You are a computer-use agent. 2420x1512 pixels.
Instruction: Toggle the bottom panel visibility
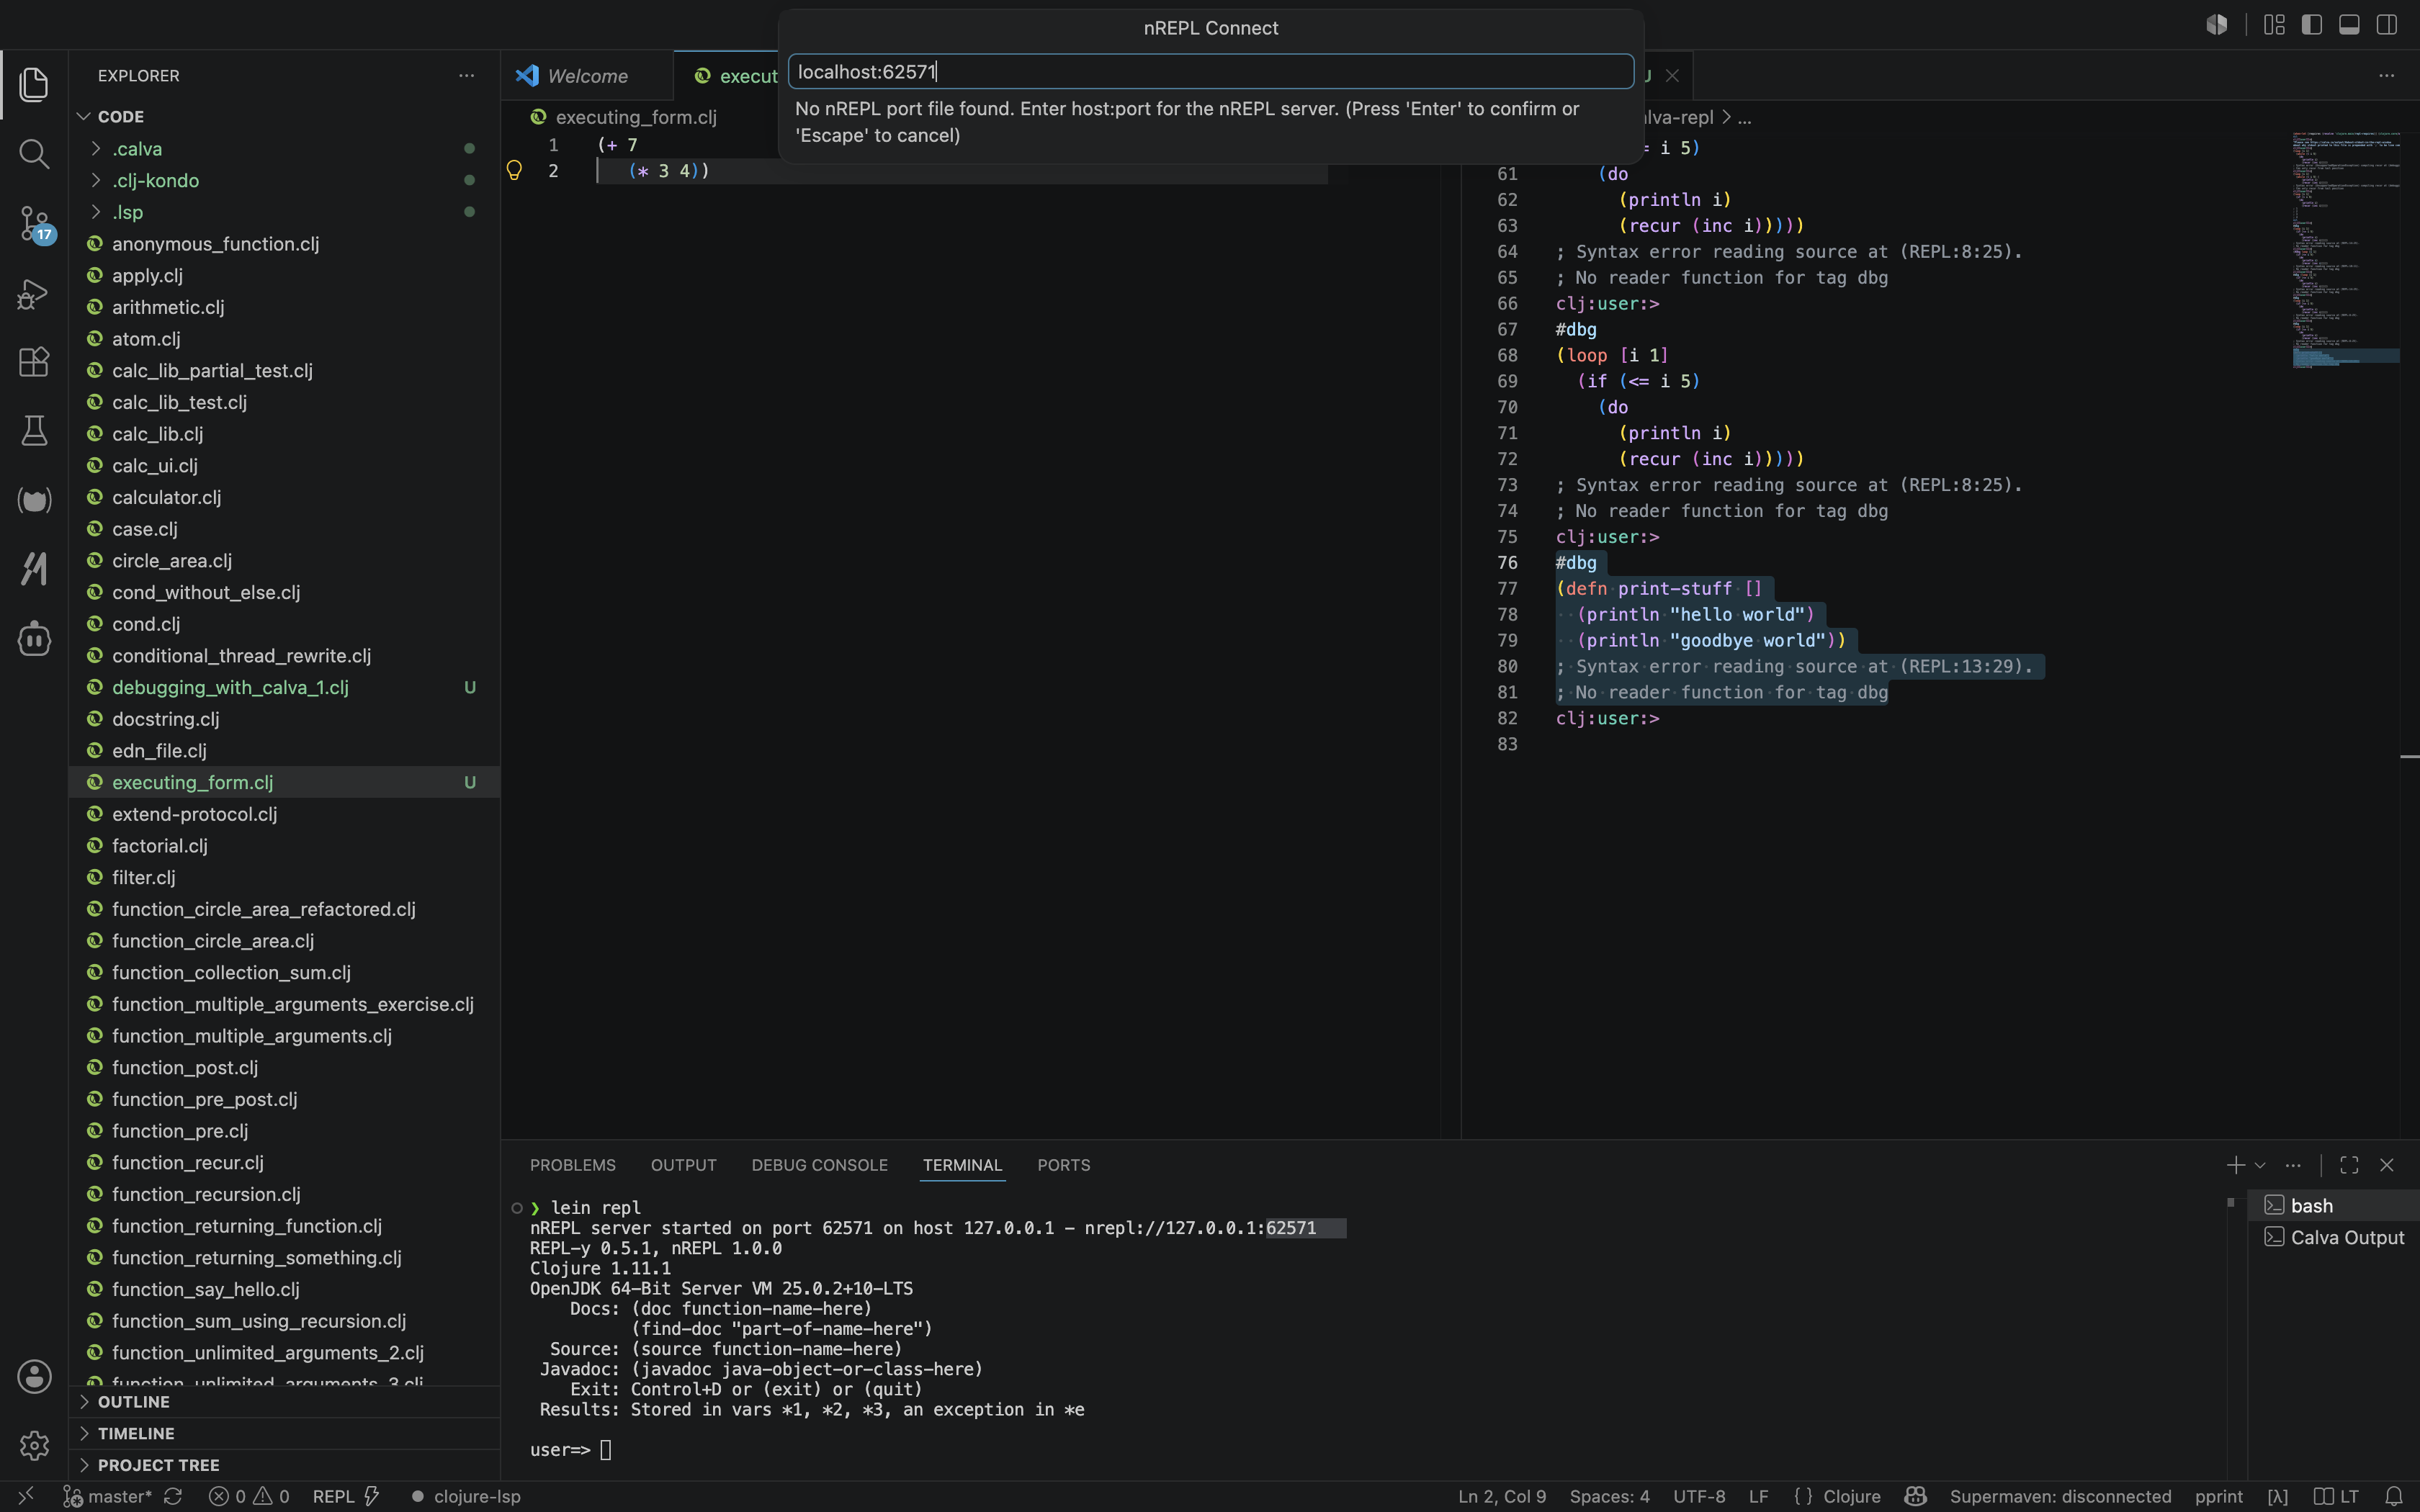tap(2349, 25)
